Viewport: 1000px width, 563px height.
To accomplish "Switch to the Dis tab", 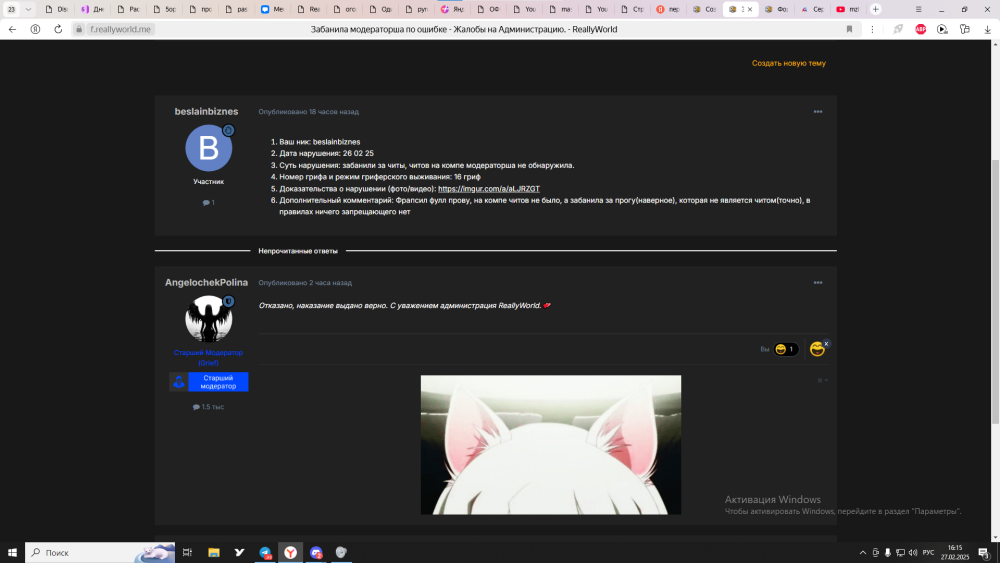I will (56, 10).
